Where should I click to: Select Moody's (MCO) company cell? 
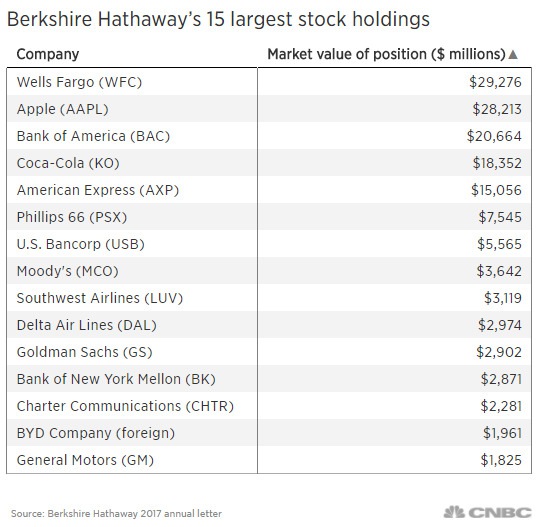[x=132, y=271]
